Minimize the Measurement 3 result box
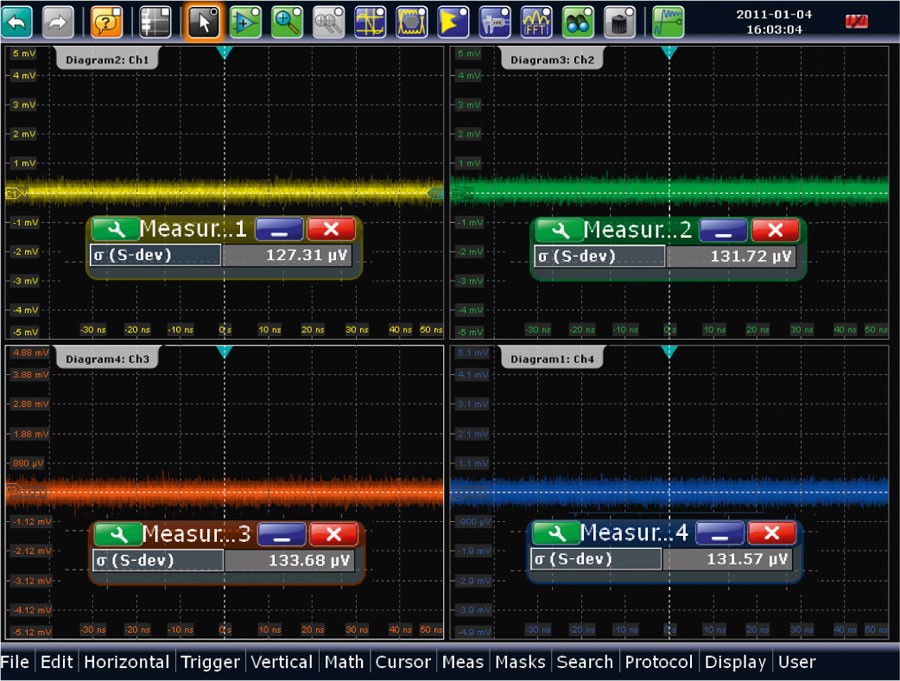Image resolution: width=900 pixels, height=681 pixels. pyautogui.click(x=282, y=534)
